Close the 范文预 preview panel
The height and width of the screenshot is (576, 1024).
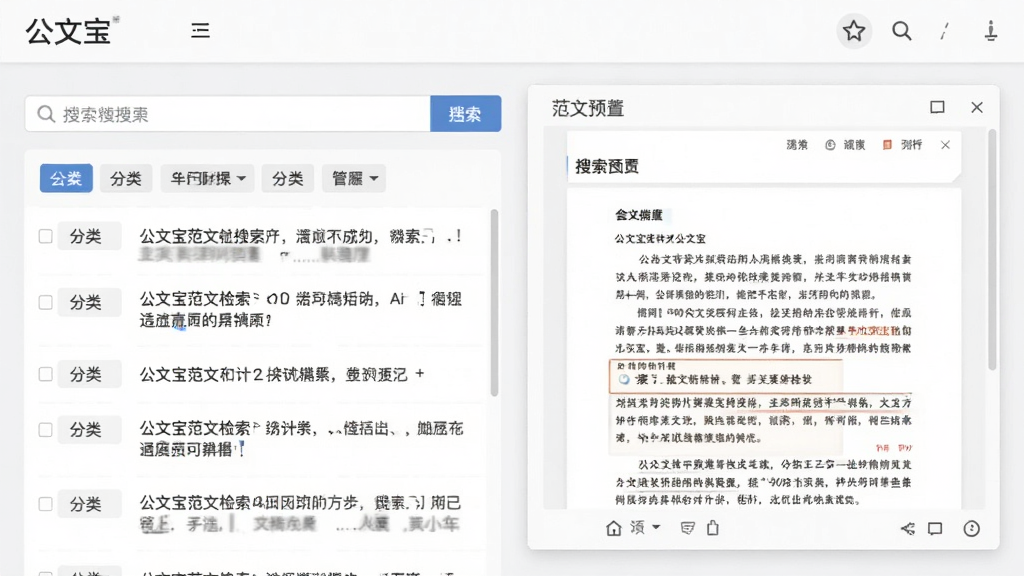[x=976, y=107]
